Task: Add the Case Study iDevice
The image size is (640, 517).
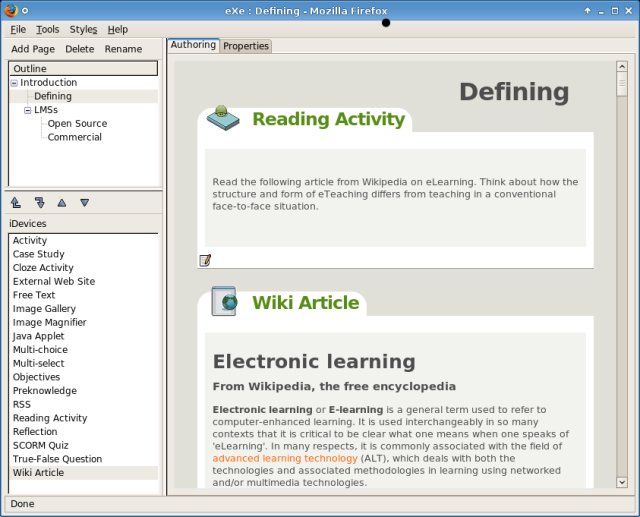Action: tap(83, 254)
